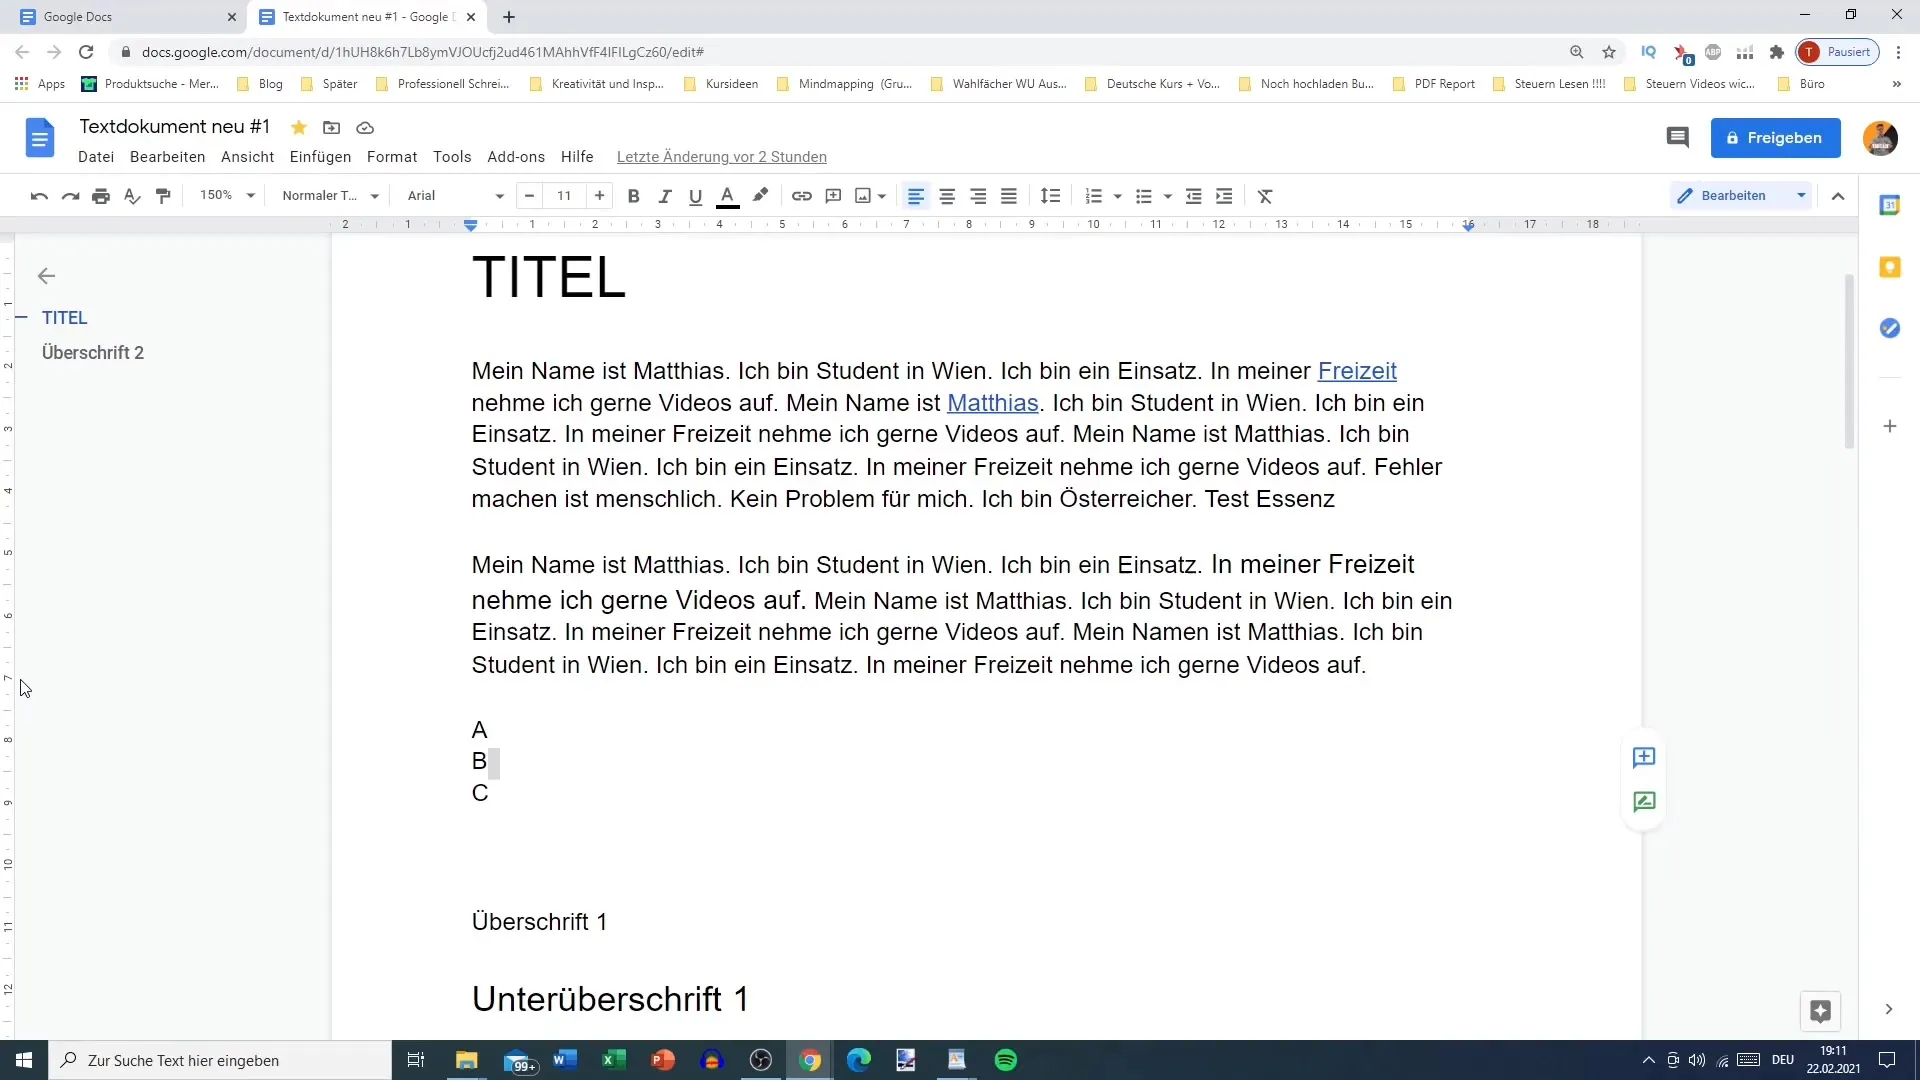
Task: Click the Matthias hyperlink in text
Action: 993,402
